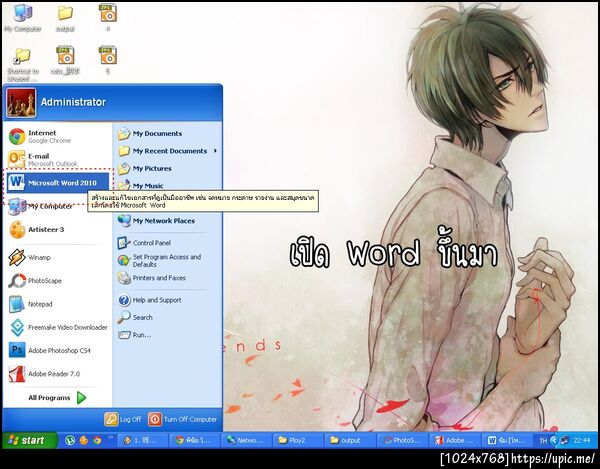Click the TH language indicator in tray
Viewport: 600px width, 469px height.
(543, 441)
